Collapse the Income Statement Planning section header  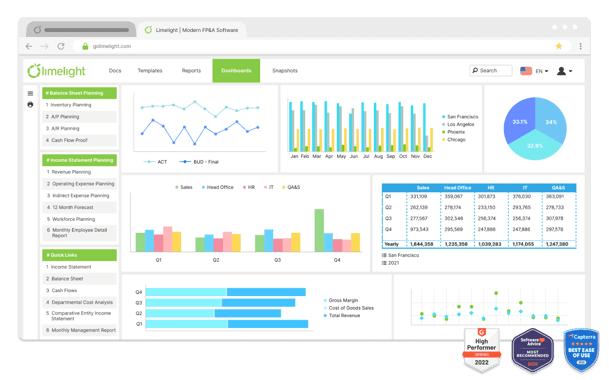[x=79, y=160]
